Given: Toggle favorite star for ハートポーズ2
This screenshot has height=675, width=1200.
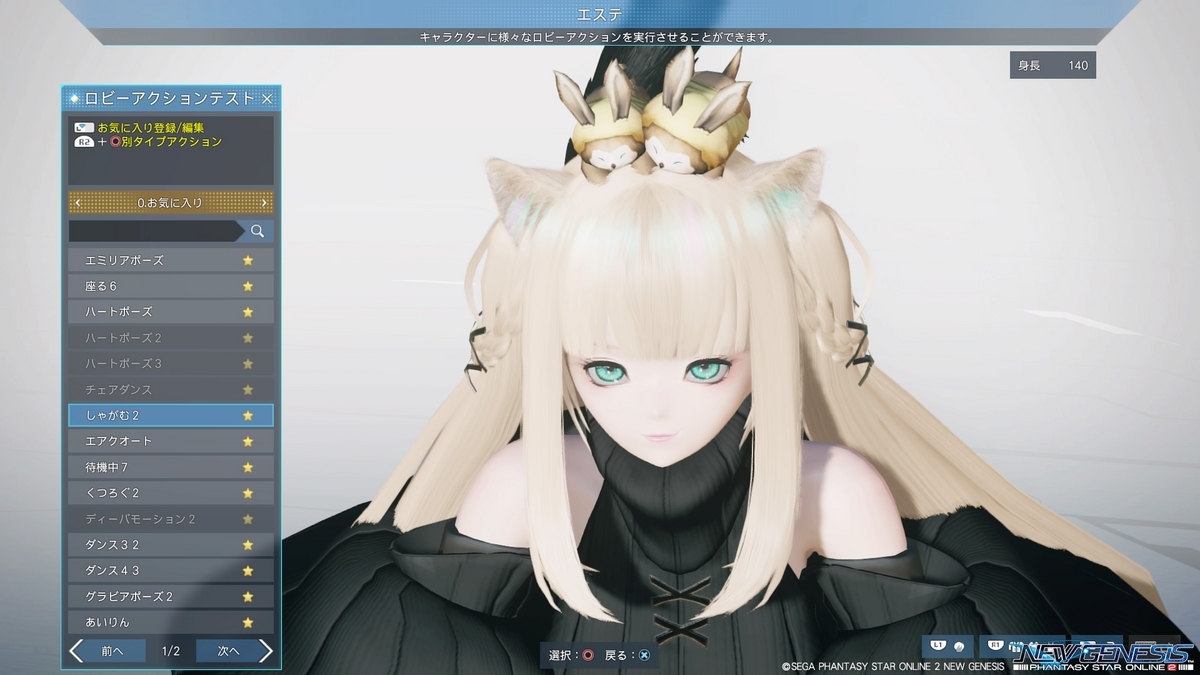Looking at the screenshot, I should pyautogui.click(x=248, y=338).
